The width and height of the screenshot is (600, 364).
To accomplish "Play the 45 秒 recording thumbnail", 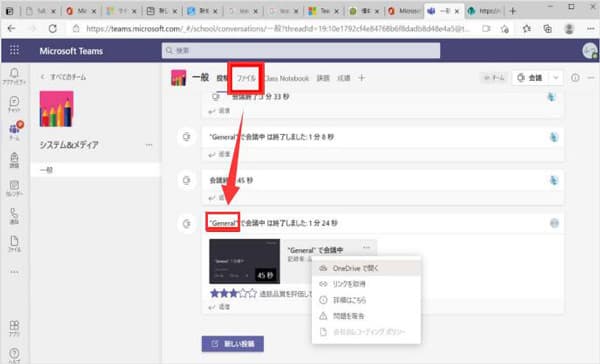I will (x=245, y=261).
